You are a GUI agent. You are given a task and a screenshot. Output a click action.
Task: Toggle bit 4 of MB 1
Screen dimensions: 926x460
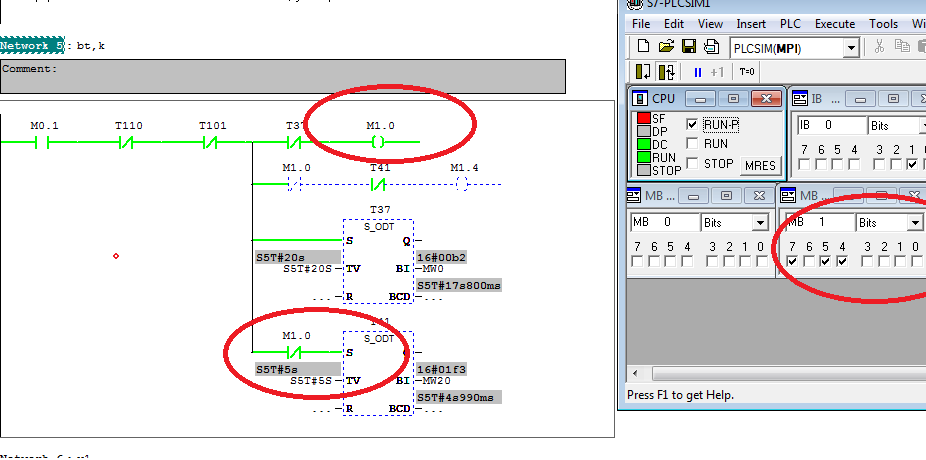click(842, 261)
